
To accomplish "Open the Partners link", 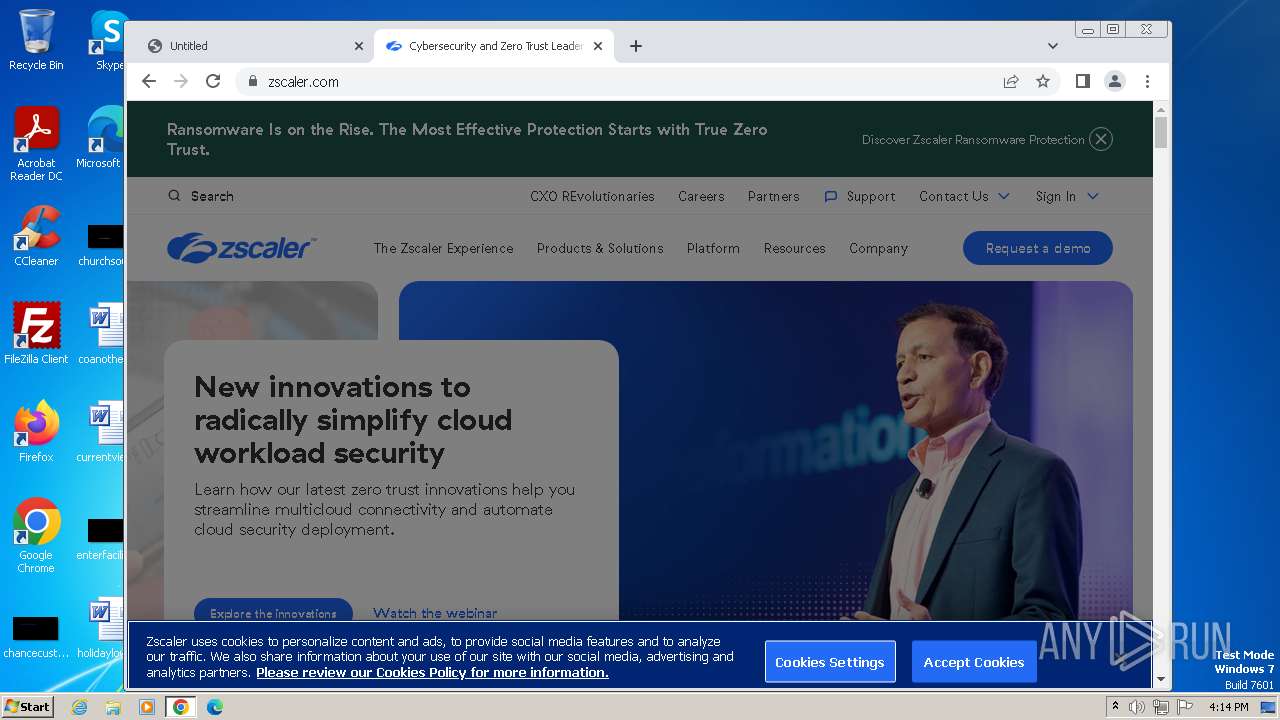I will [774, 196].
